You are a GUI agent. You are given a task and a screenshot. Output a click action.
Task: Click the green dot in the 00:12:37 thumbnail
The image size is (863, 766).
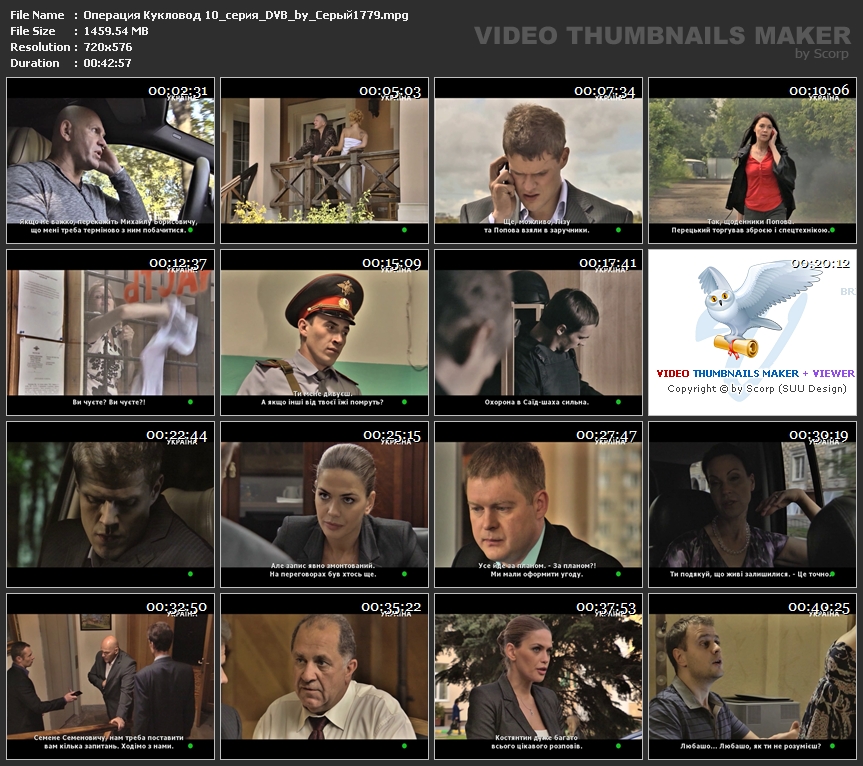coord(190,402)
